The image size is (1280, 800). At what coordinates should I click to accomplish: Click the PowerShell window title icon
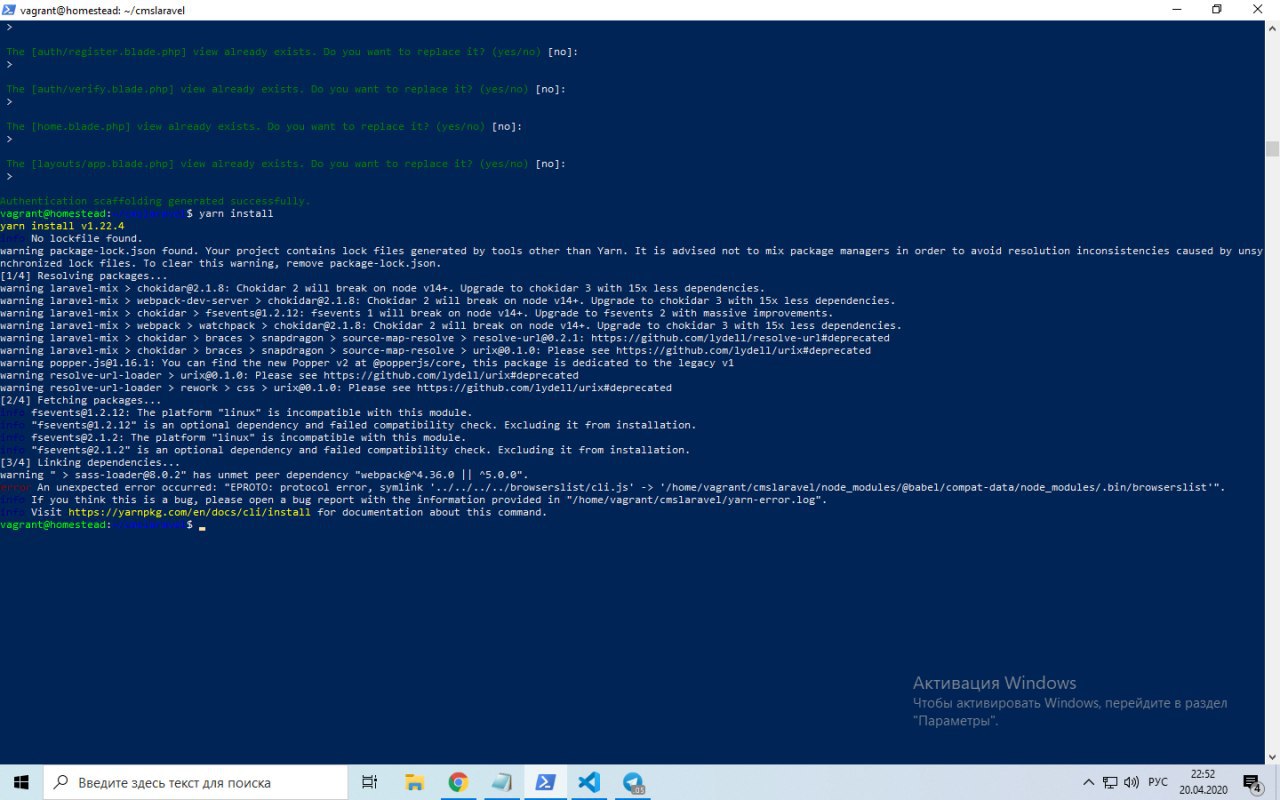coord(9,10)
